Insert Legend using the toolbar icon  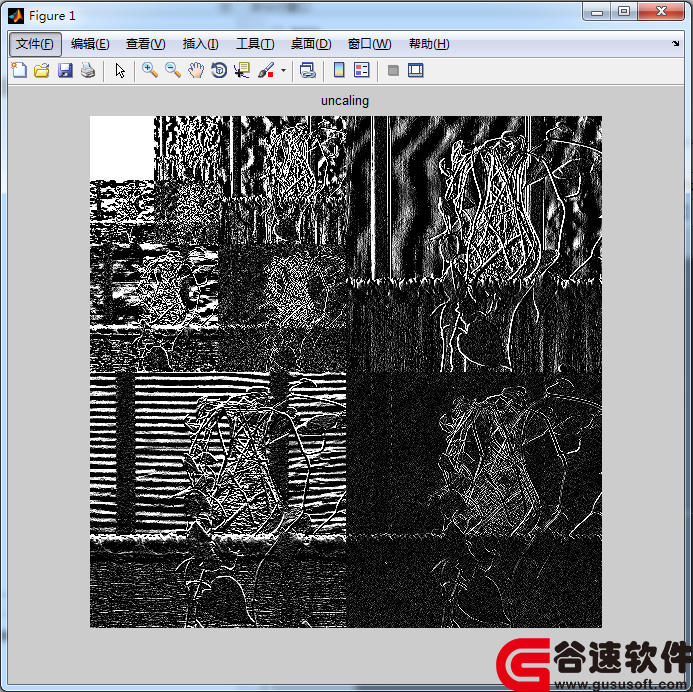[362, 70]
